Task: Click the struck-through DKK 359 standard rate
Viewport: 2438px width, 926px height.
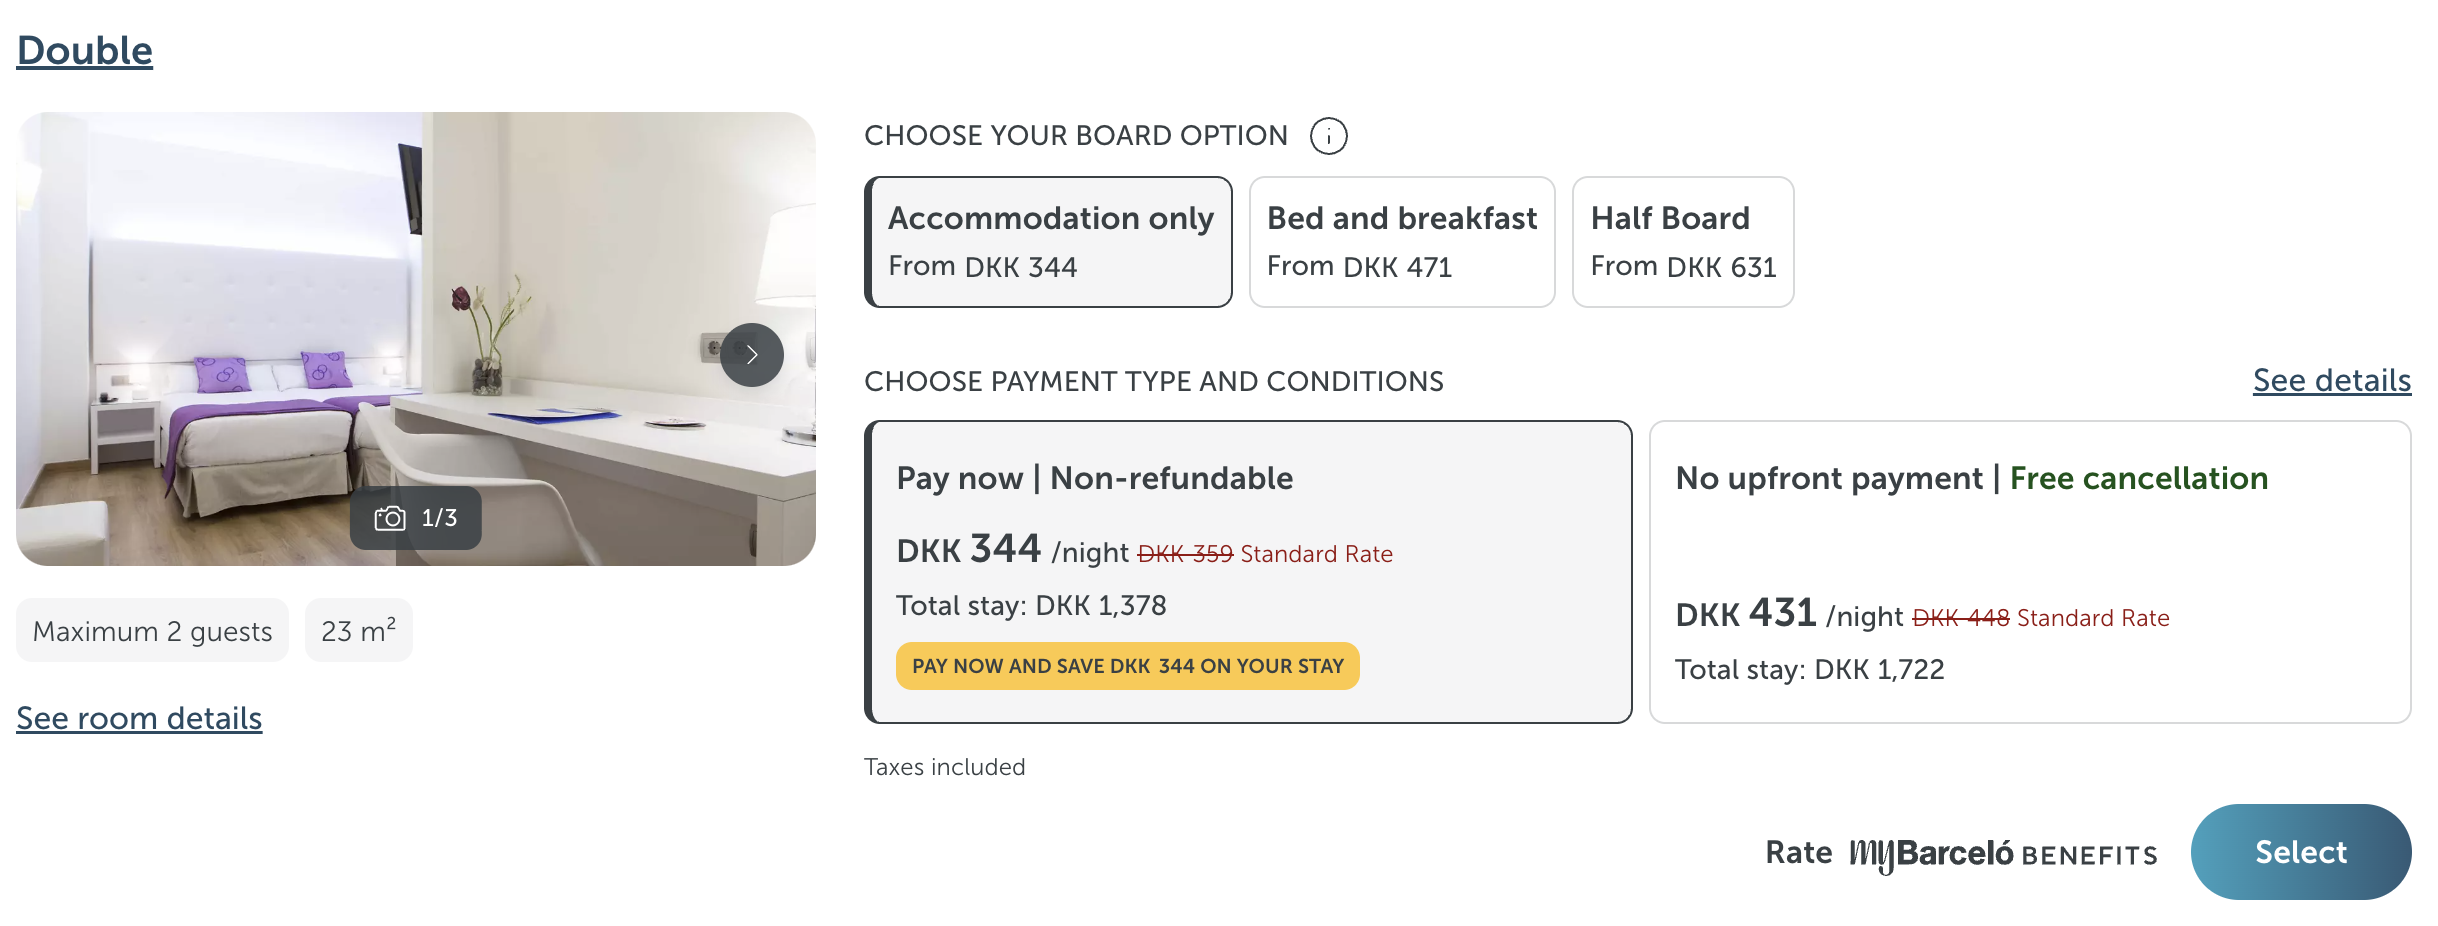Action: click(x=1185, y=554)
